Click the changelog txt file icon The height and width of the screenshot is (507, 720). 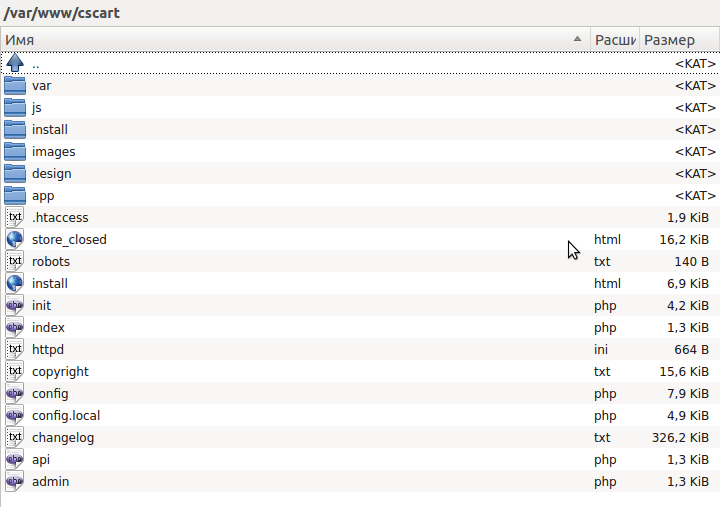pyautogui.click(x=15, y=437)
